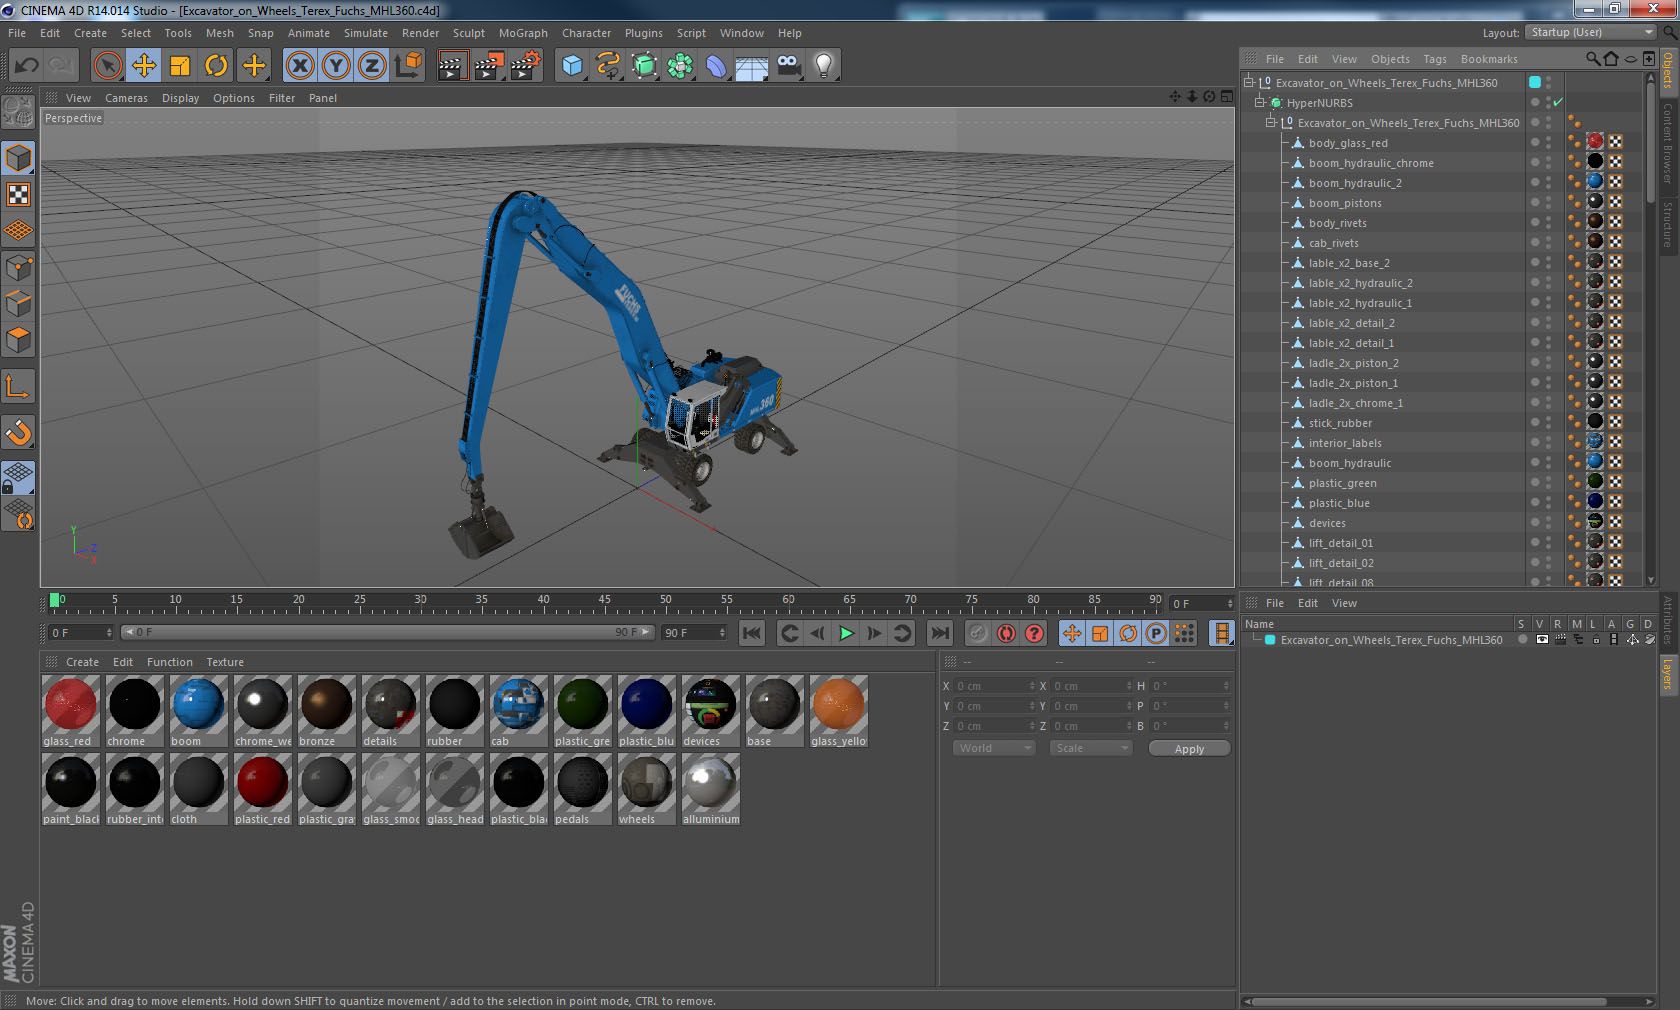Activate the Rotate tool
Viewport: 1680px width, 1010px height.
(216, 66)
